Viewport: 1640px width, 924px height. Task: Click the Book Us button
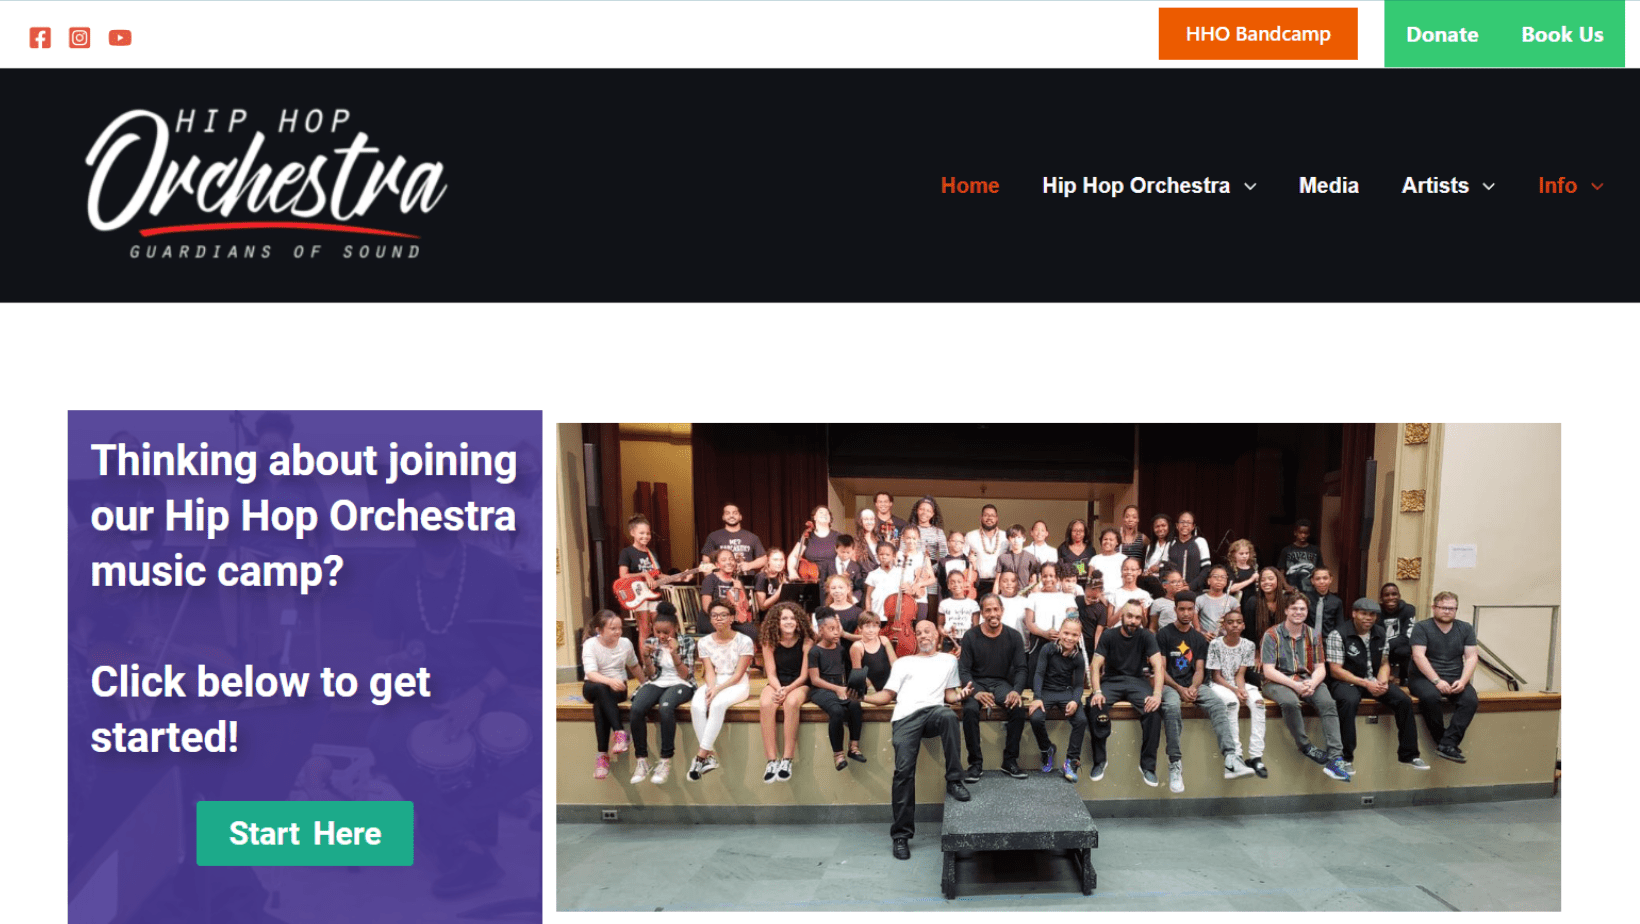1562,34
